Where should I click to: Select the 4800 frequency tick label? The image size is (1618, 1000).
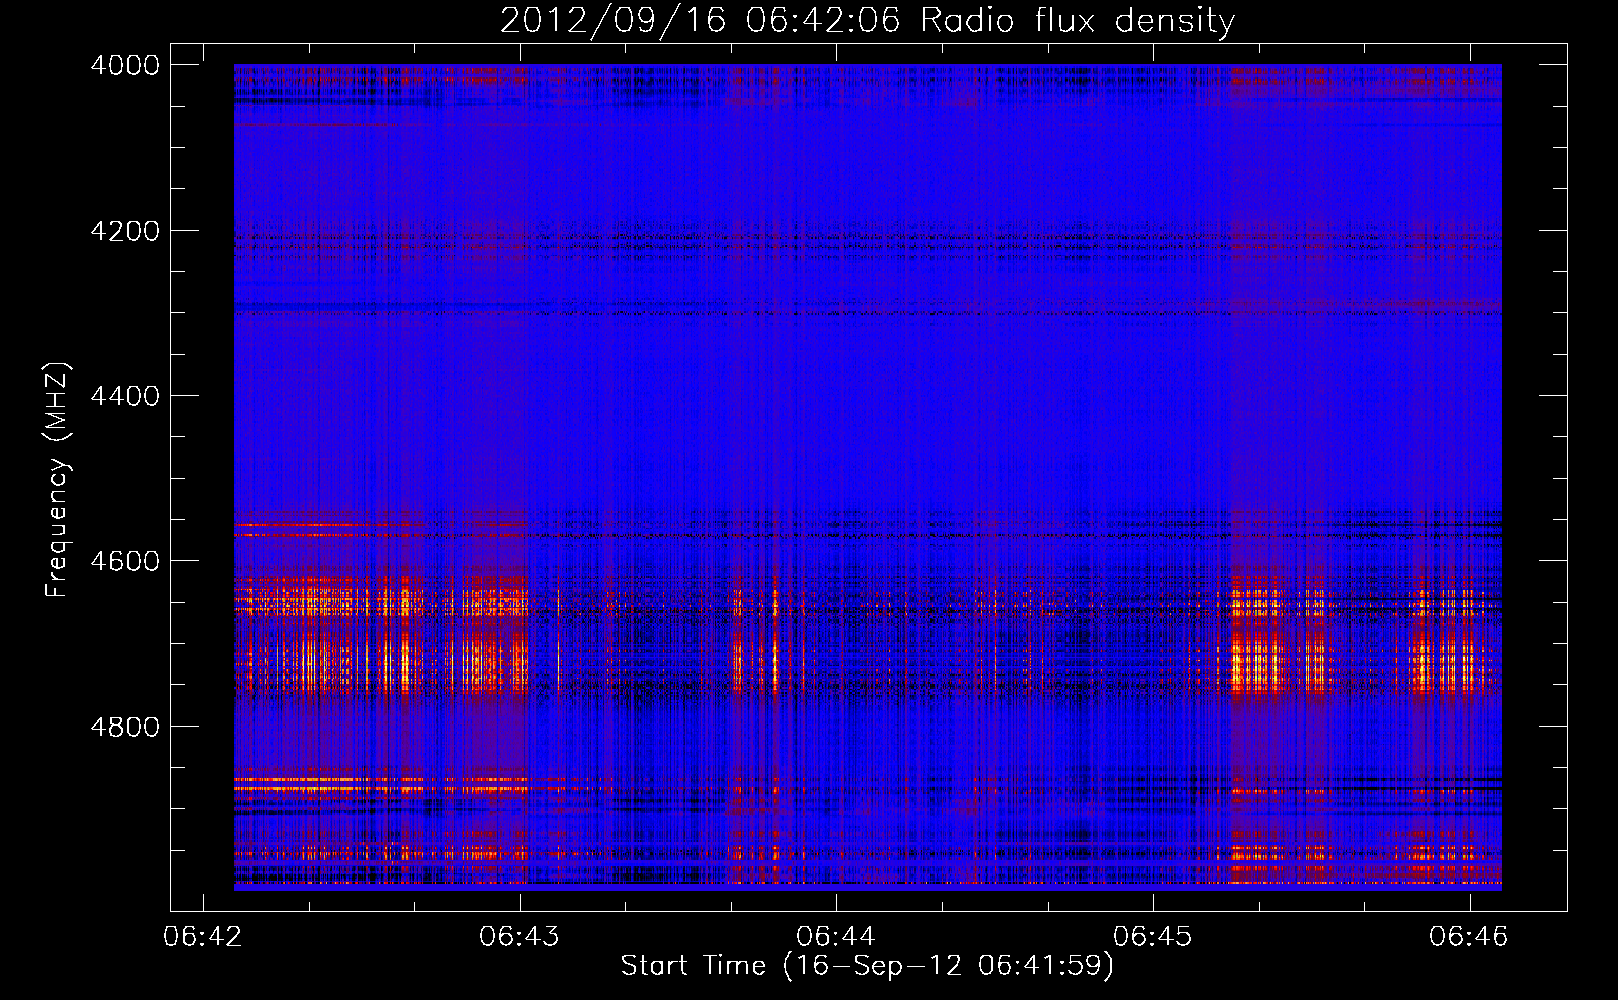(x=125, y=727)
